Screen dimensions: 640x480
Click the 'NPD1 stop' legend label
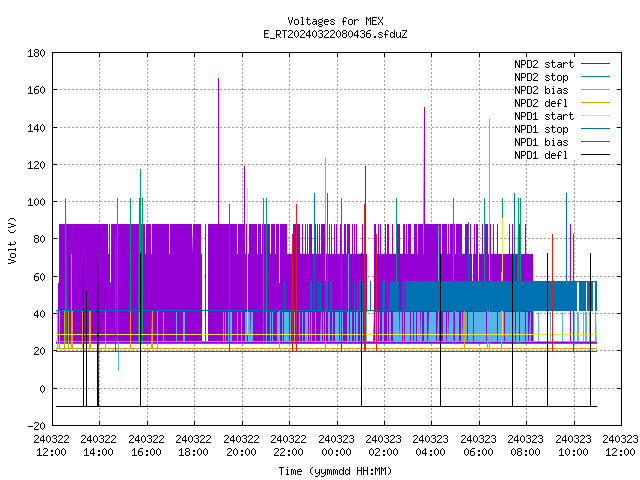(541, 129)
